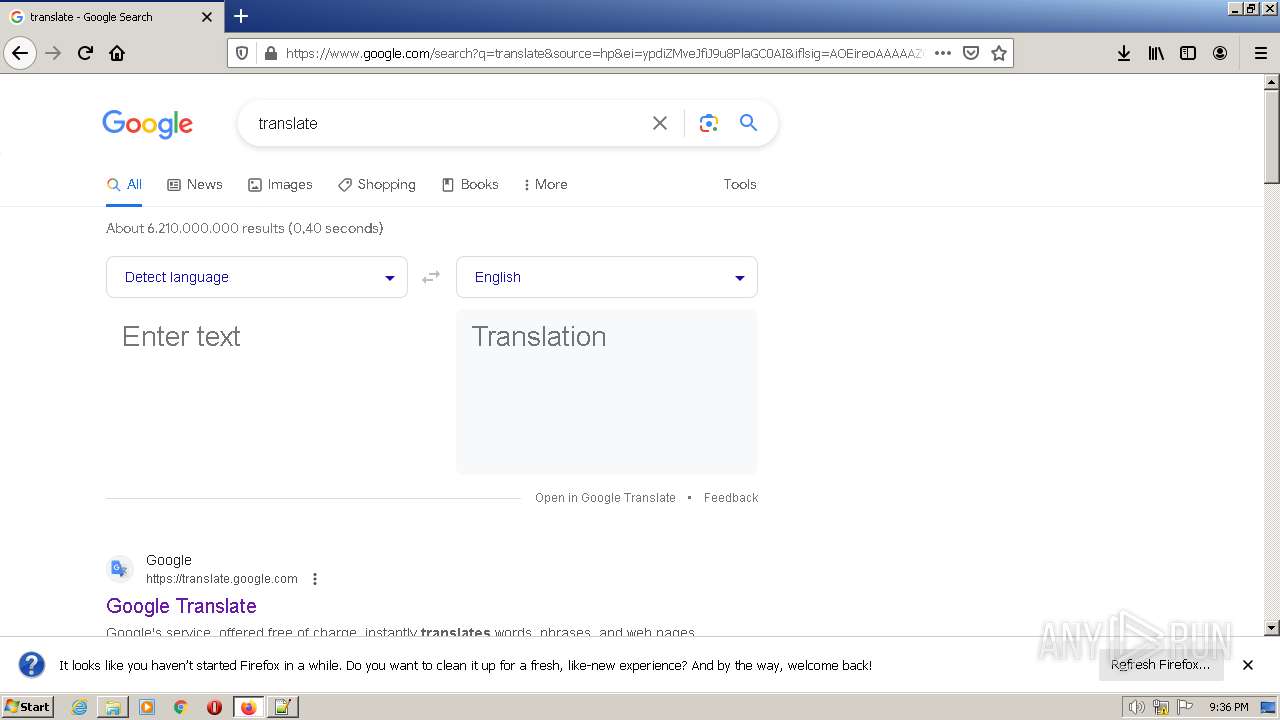Go back to the previous page
Image resolution: width=1280 pixels, height=720 pixels.
(20, 53)
